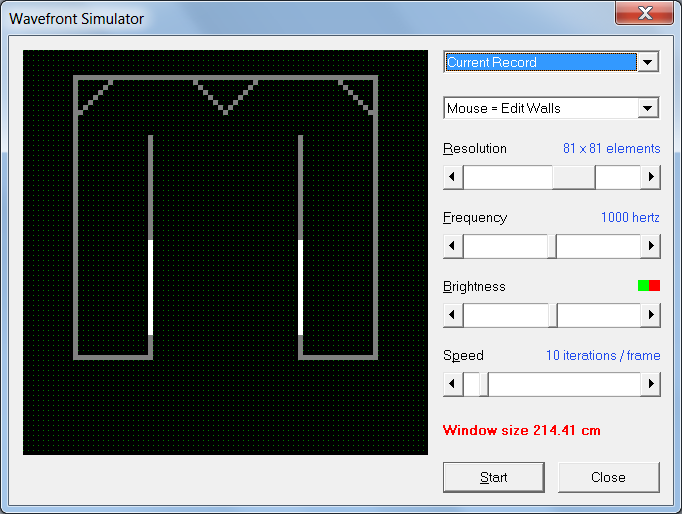Click the Brightness label

pyautogui.click(x=474, y=286)
